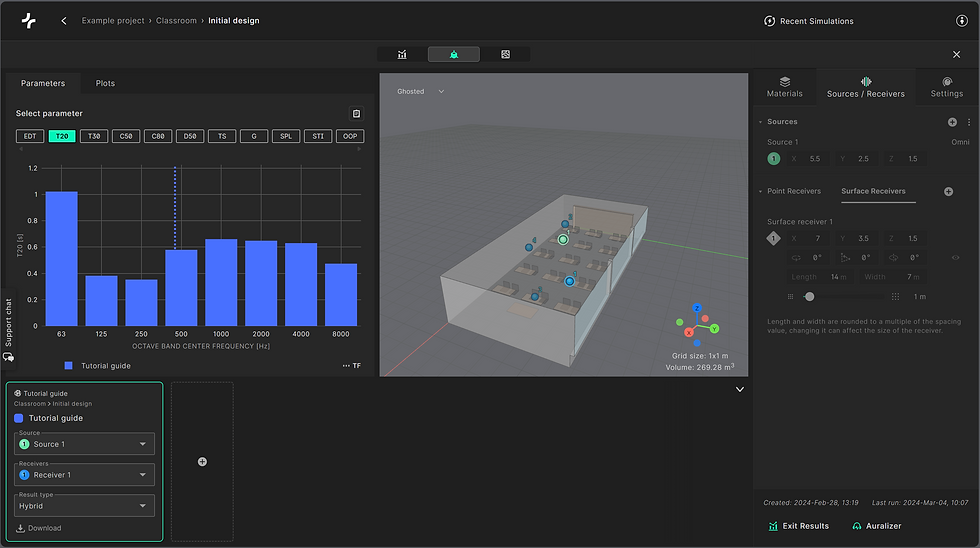Click the Y axis on orientation gizmo
The image size is (980, 548).
(x=714, y=329)
